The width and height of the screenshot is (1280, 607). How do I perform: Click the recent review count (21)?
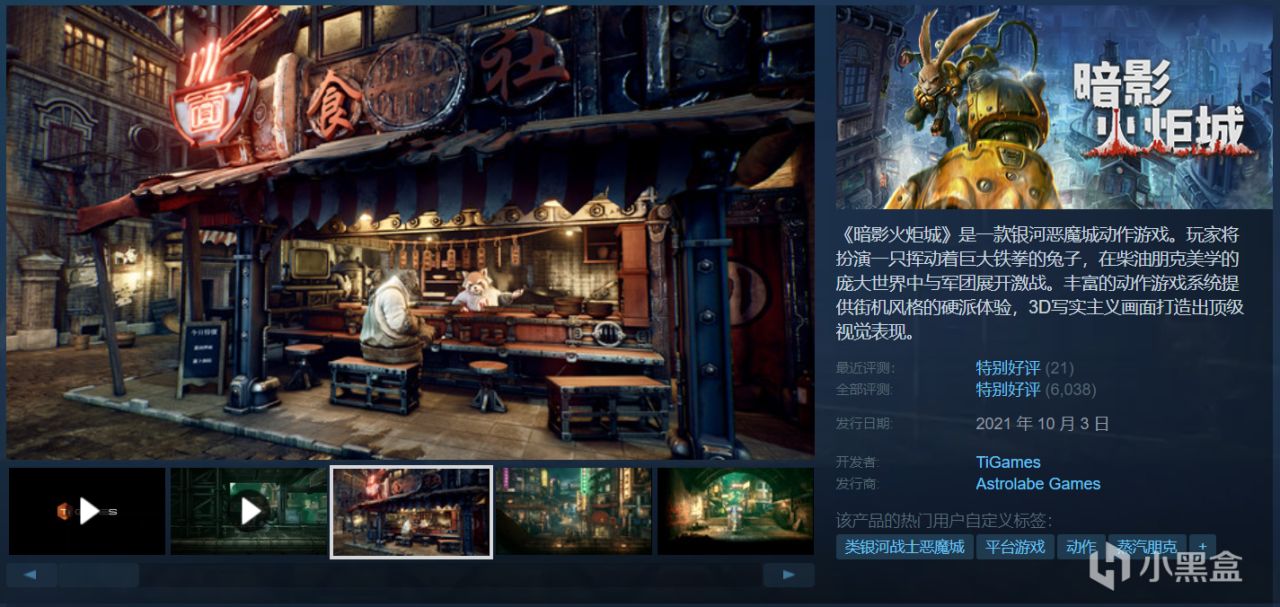tap(1060, 368)
